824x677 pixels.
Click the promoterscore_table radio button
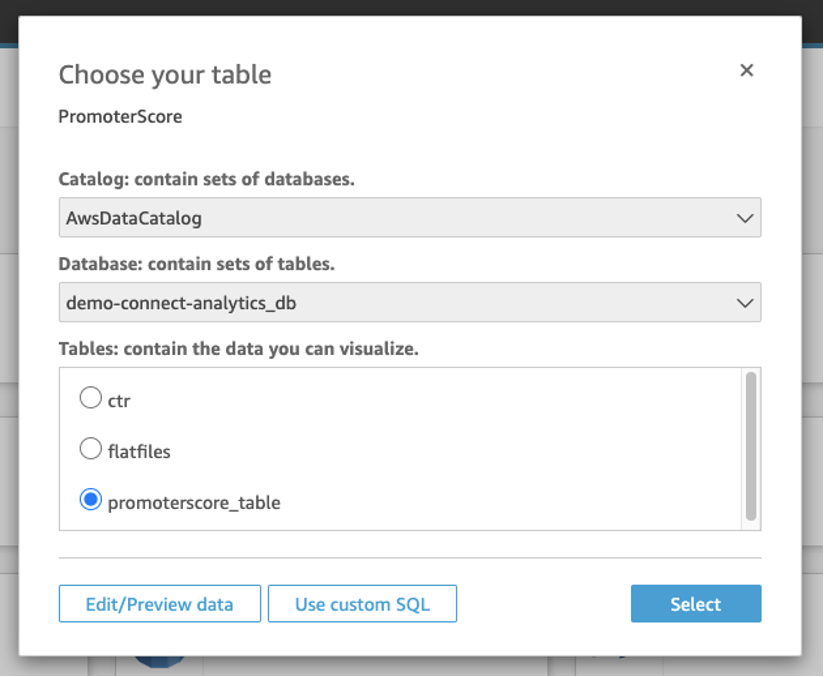click(90, 499)
